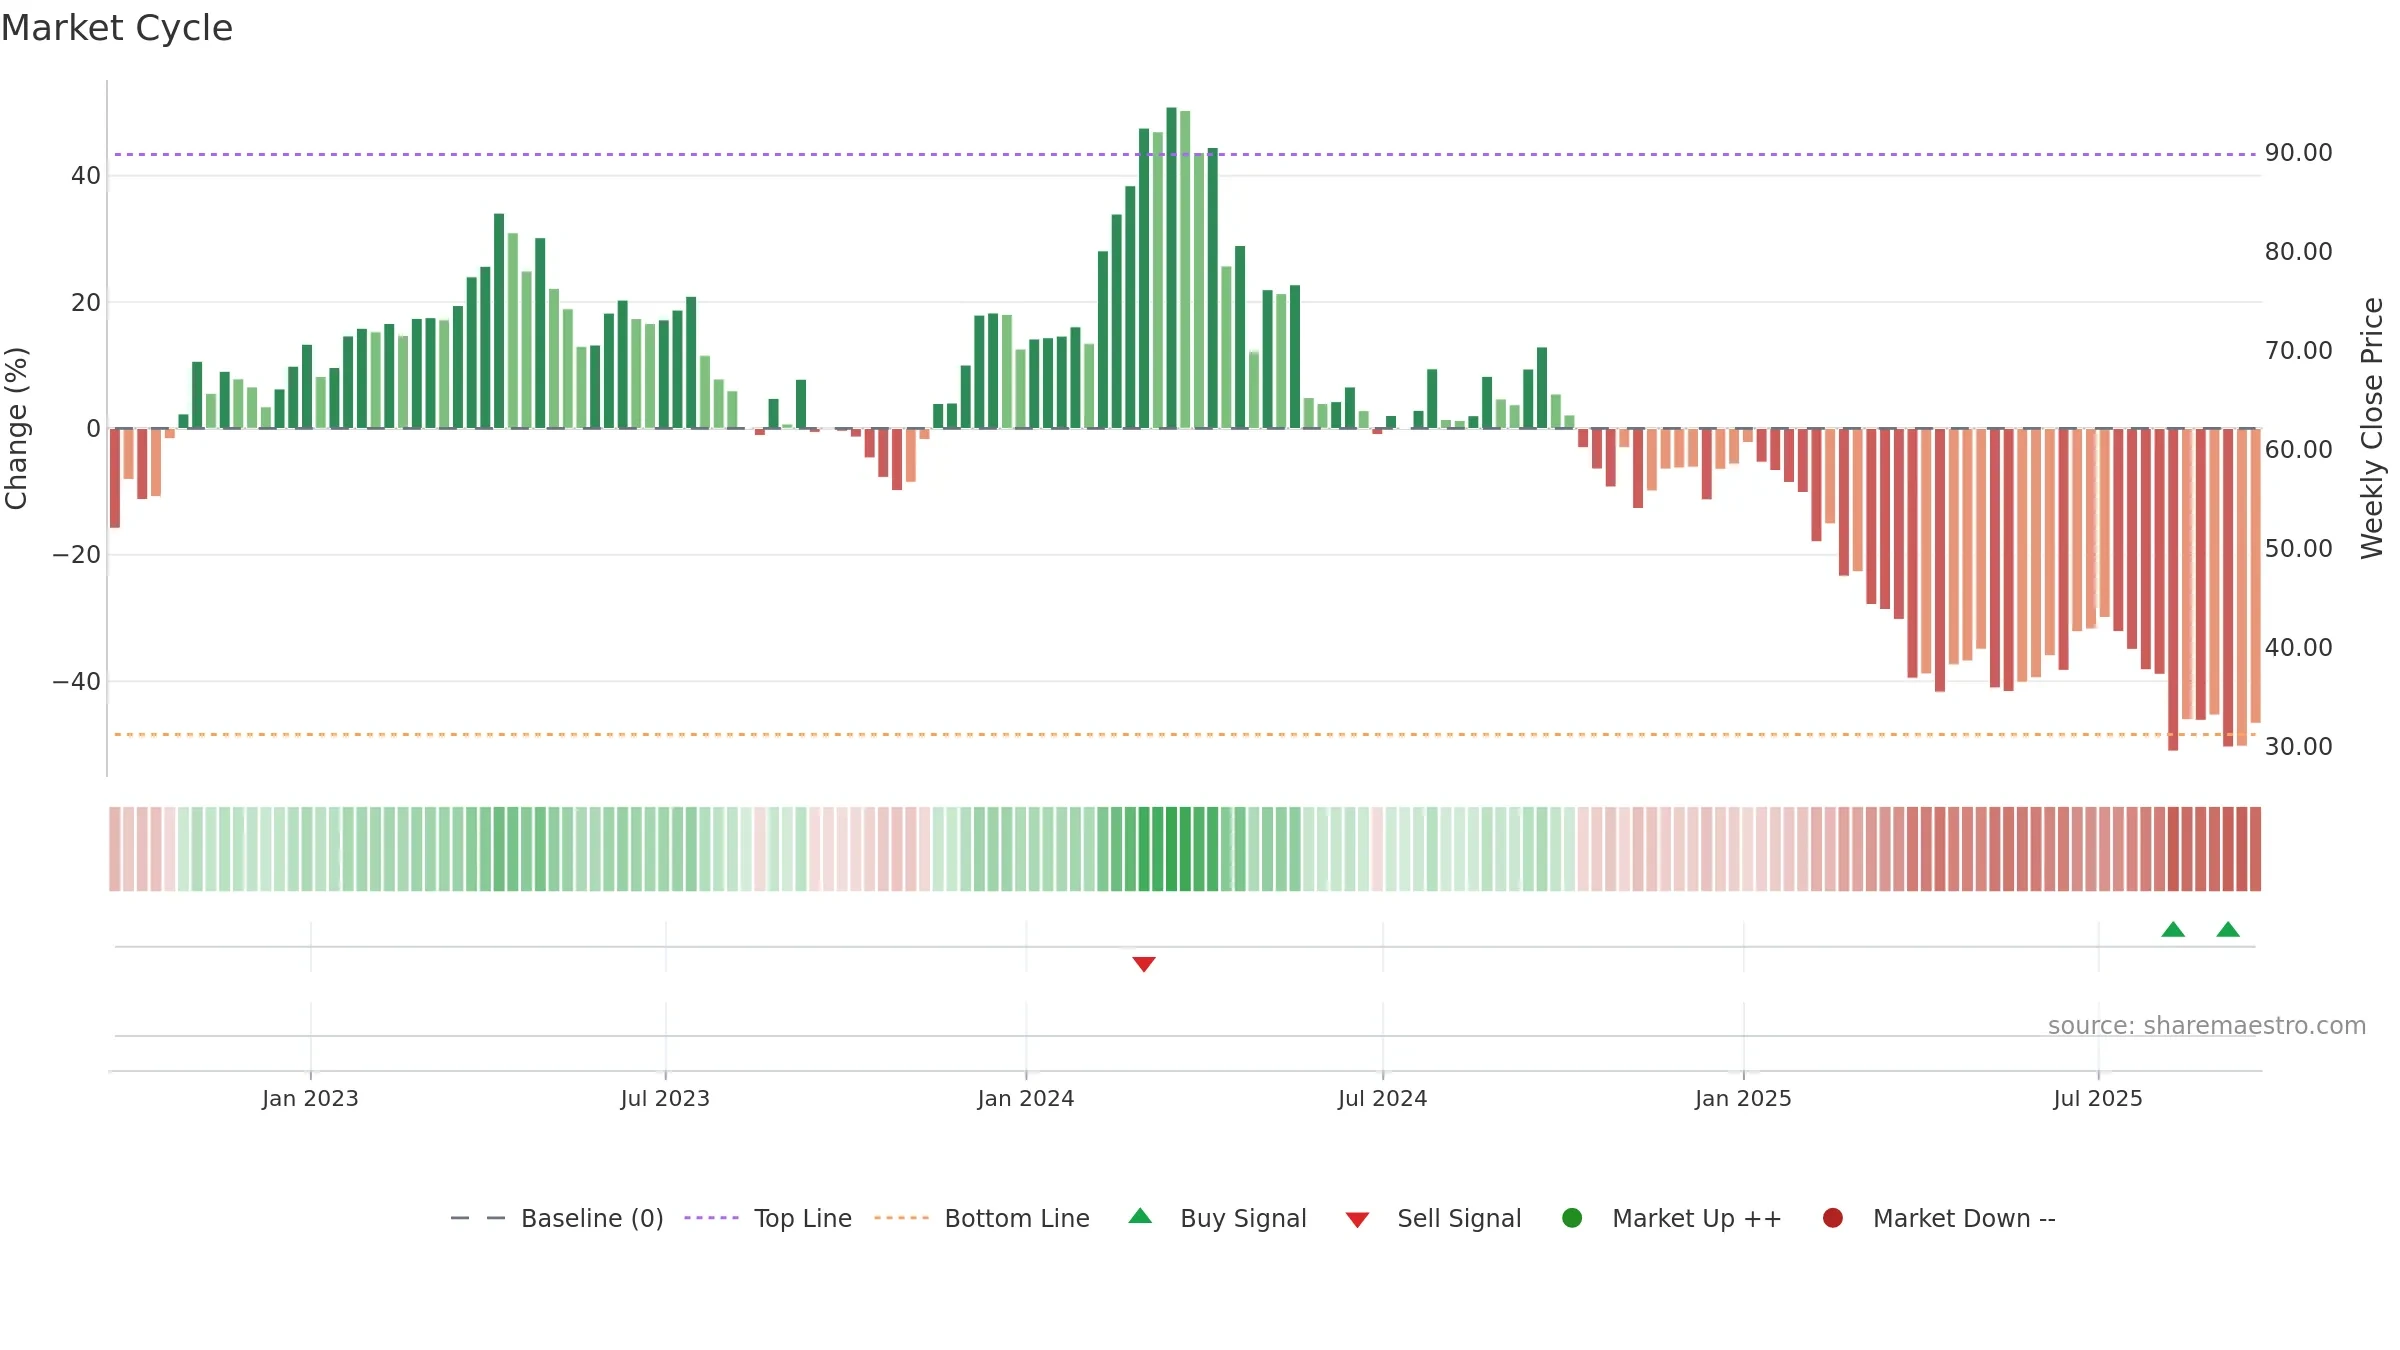Image resolution: width=2400 pixels, height=1350 pixels.
Task: Click the 40.00 price axis value
Action: point(2298,648)
